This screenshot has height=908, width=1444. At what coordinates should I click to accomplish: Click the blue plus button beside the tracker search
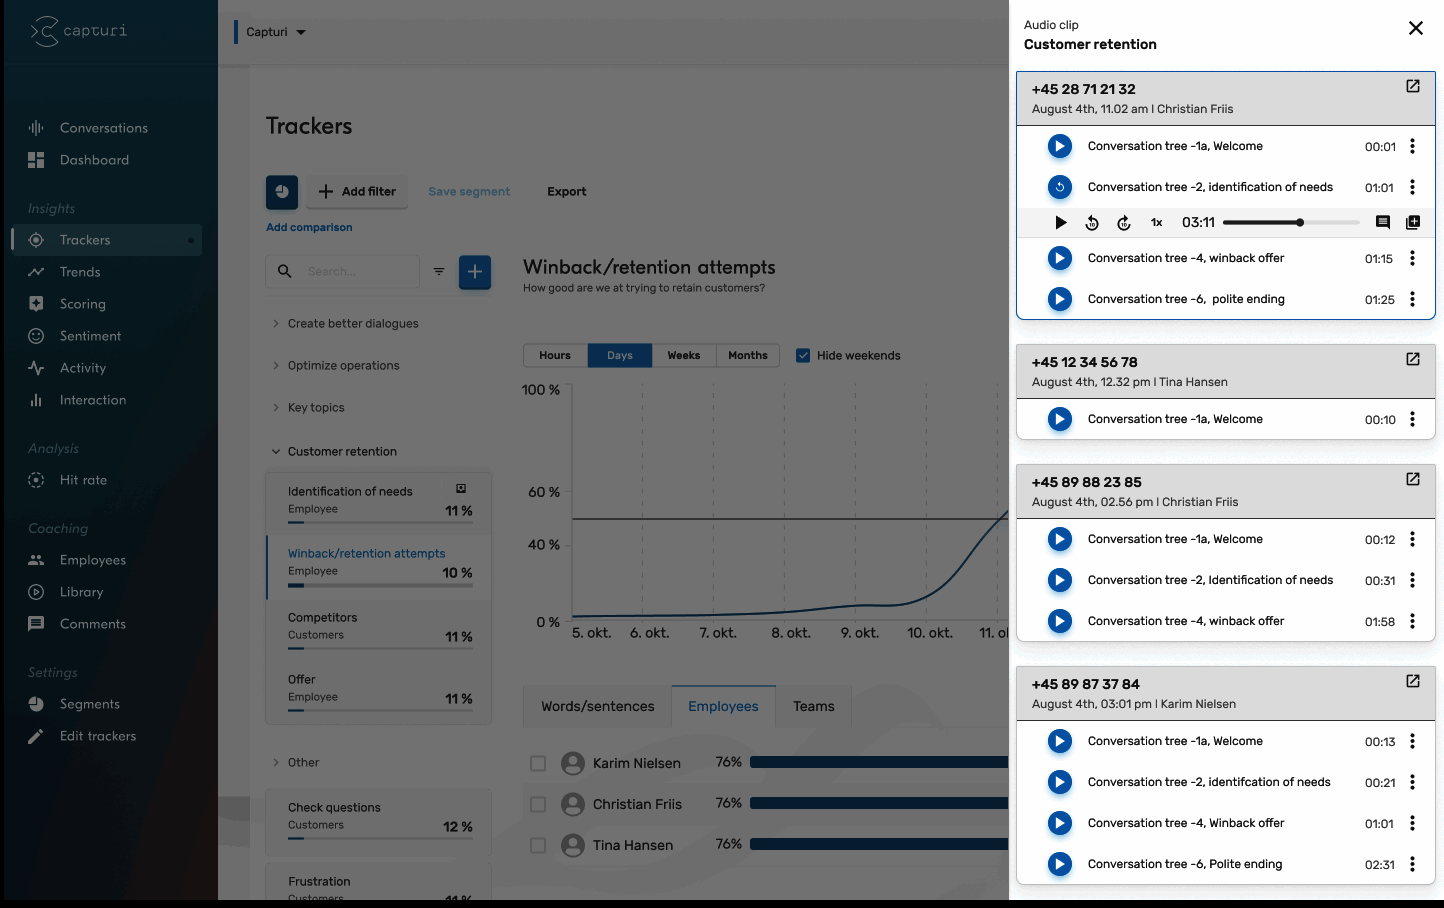(x=475, y=272)
